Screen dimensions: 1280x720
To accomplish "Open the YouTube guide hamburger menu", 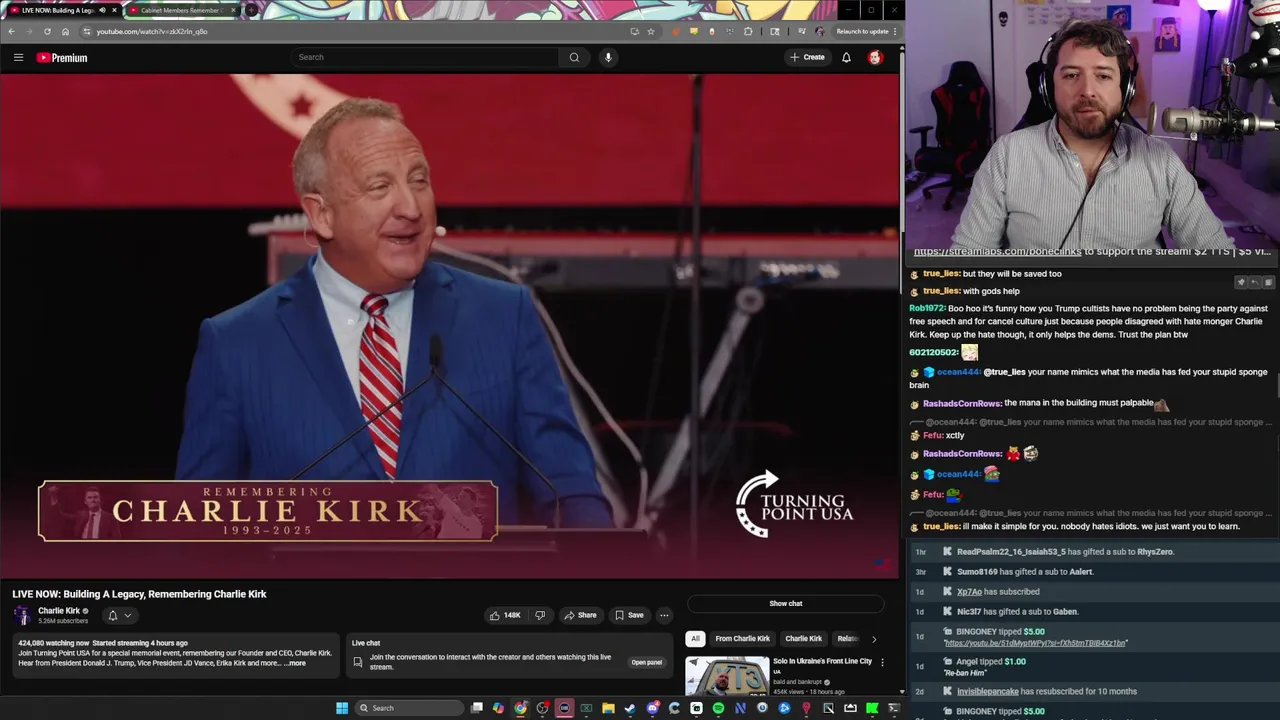I will click(x=18, y=57).
